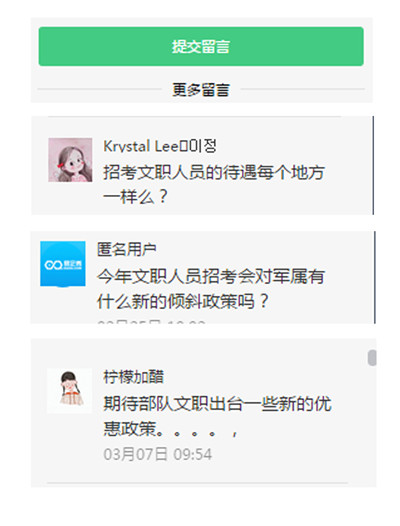
Task: Click the first line 招考文职人员的待遇每个地方
Action: 214,172
